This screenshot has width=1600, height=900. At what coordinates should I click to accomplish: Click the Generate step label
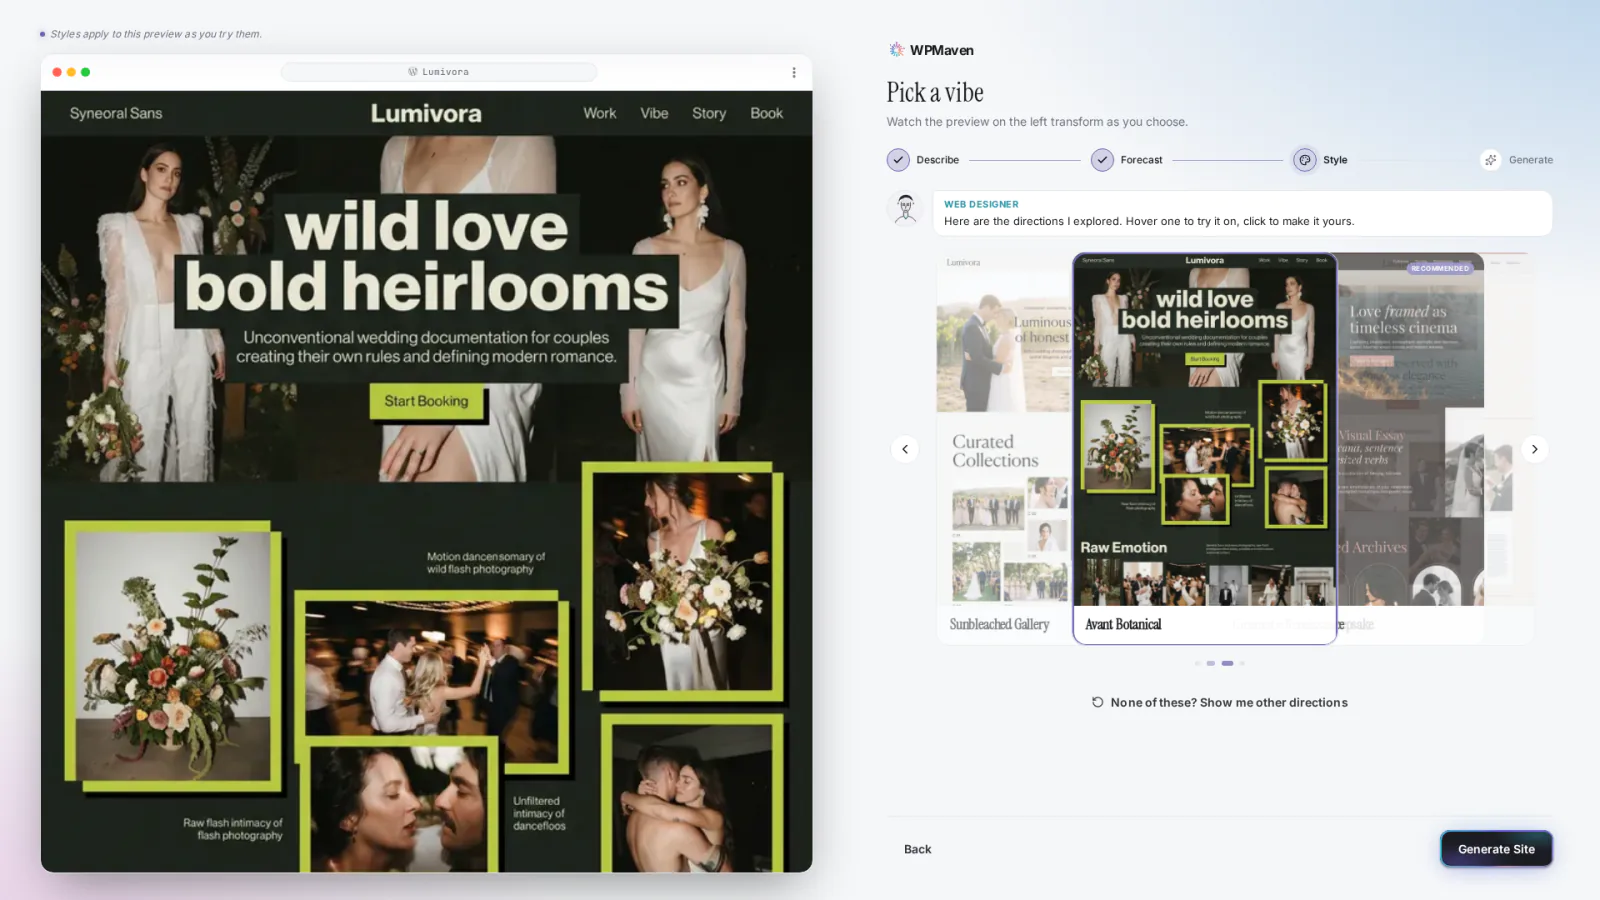(1531, 160)
